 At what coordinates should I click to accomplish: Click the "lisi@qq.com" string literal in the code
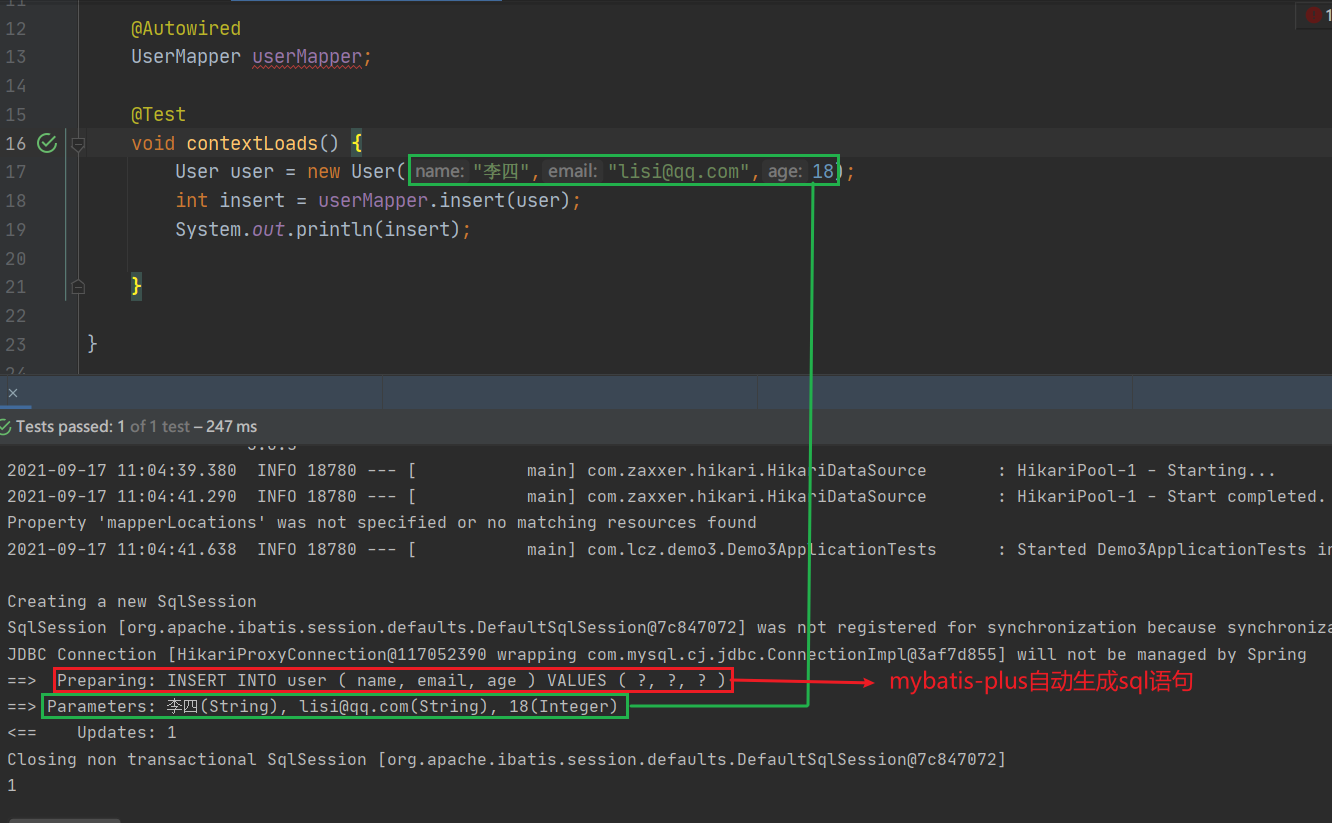tap(680, 172)
